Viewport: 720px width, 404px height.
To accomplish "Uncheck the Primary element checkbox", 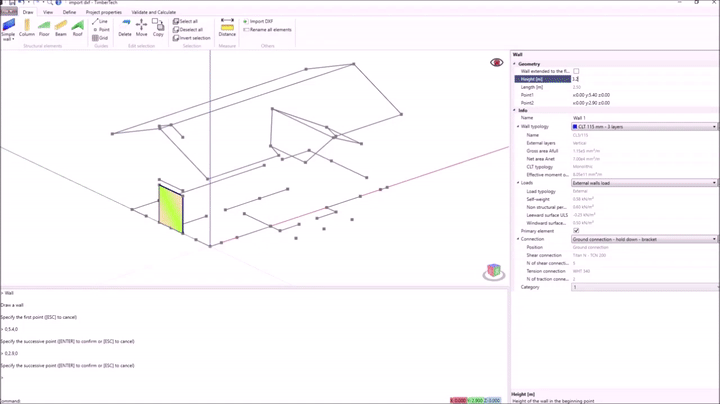I will [576, 231].
